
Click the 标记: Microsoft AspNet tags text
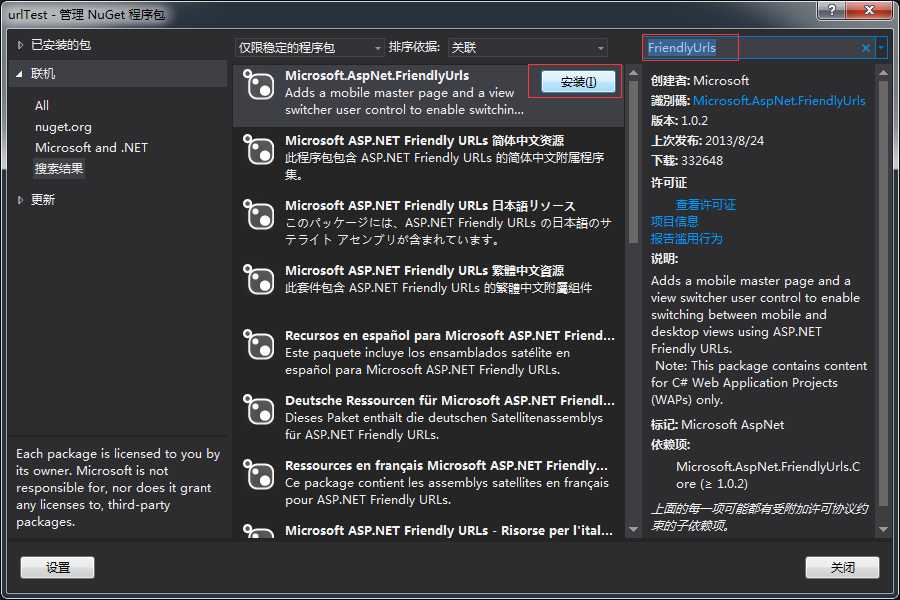tap(717, 425)
